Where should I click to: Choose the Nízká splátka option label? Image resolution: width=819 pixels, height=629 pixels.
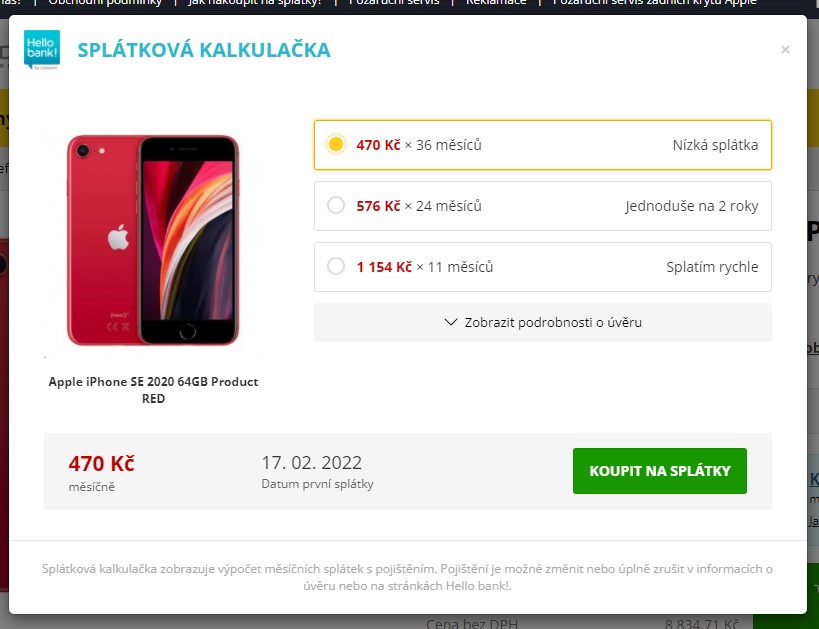click(715, 145)
